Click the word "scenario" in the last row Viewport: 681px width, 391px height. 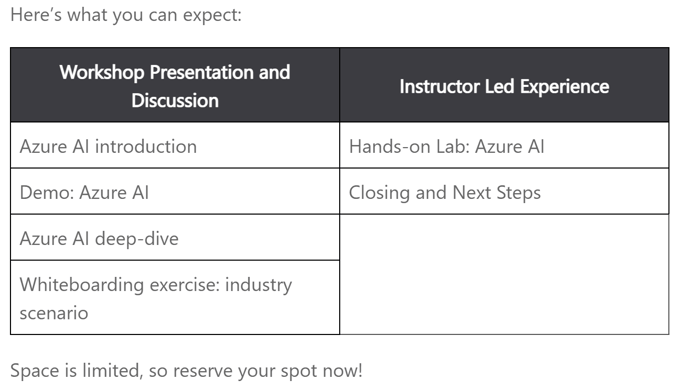pyautogui.click(x=54, y=313)
